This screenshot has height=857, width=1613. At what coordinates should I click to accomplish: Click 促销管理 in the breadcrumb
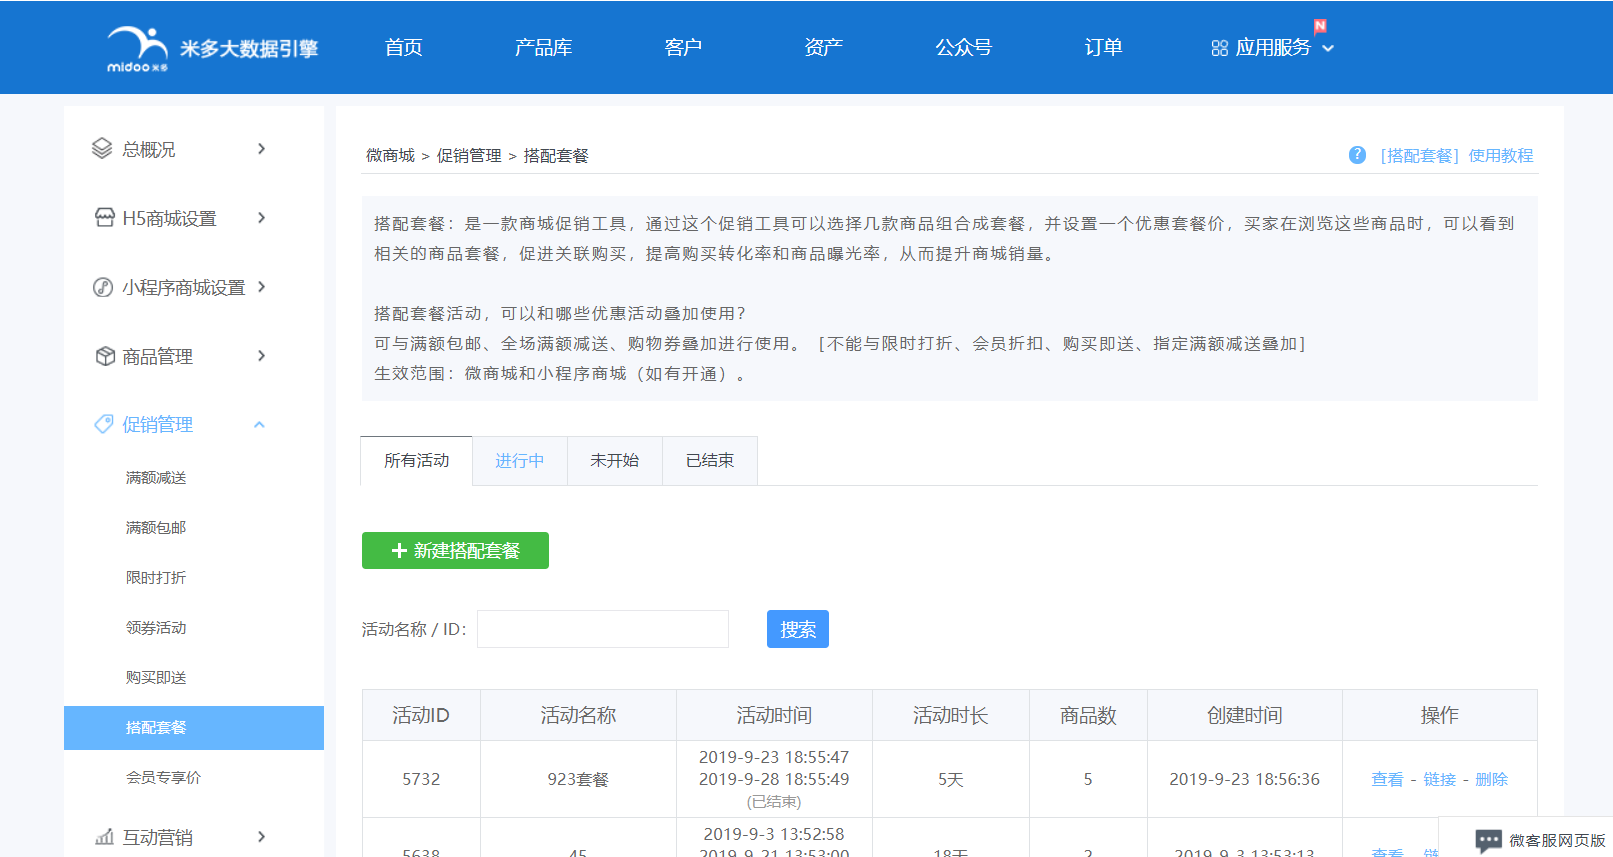pyautogui.click(x=469, y=155)
